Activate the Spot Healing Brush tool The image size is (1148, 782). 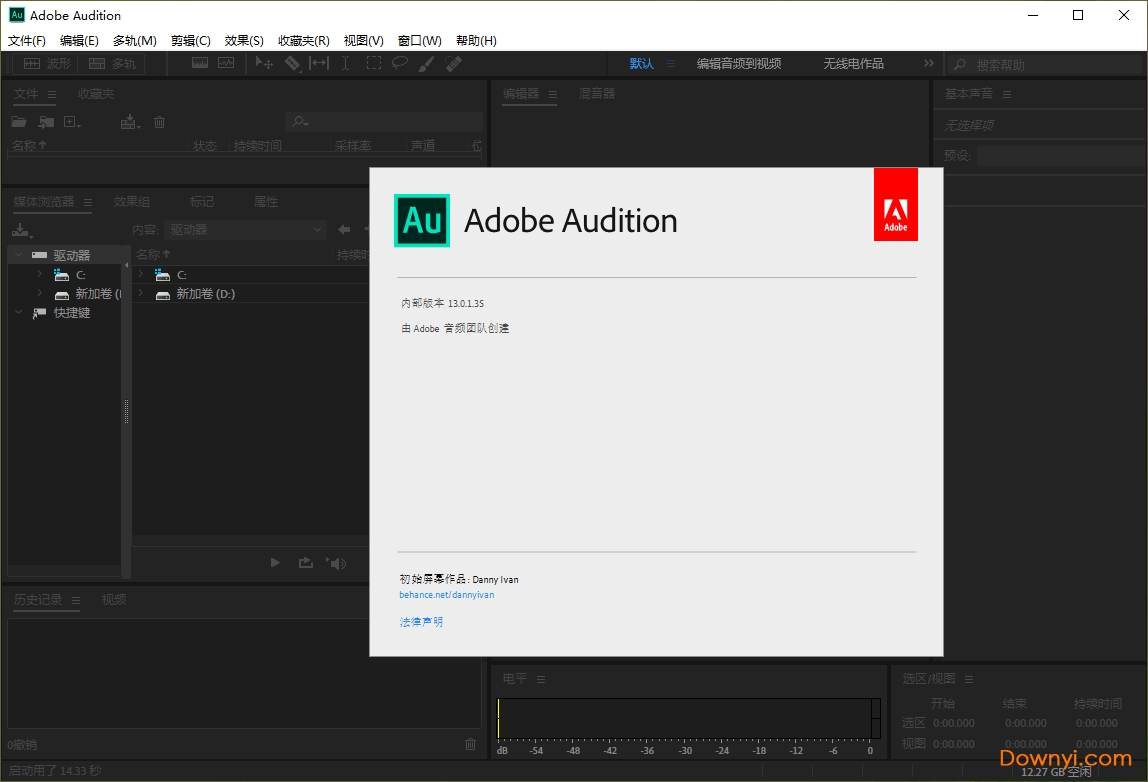pyautogui.click(x=453, y=63)
